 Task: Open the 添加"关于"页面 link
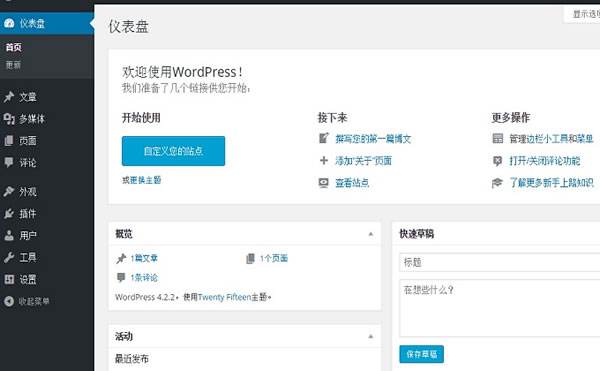click(x=364, y=161)
